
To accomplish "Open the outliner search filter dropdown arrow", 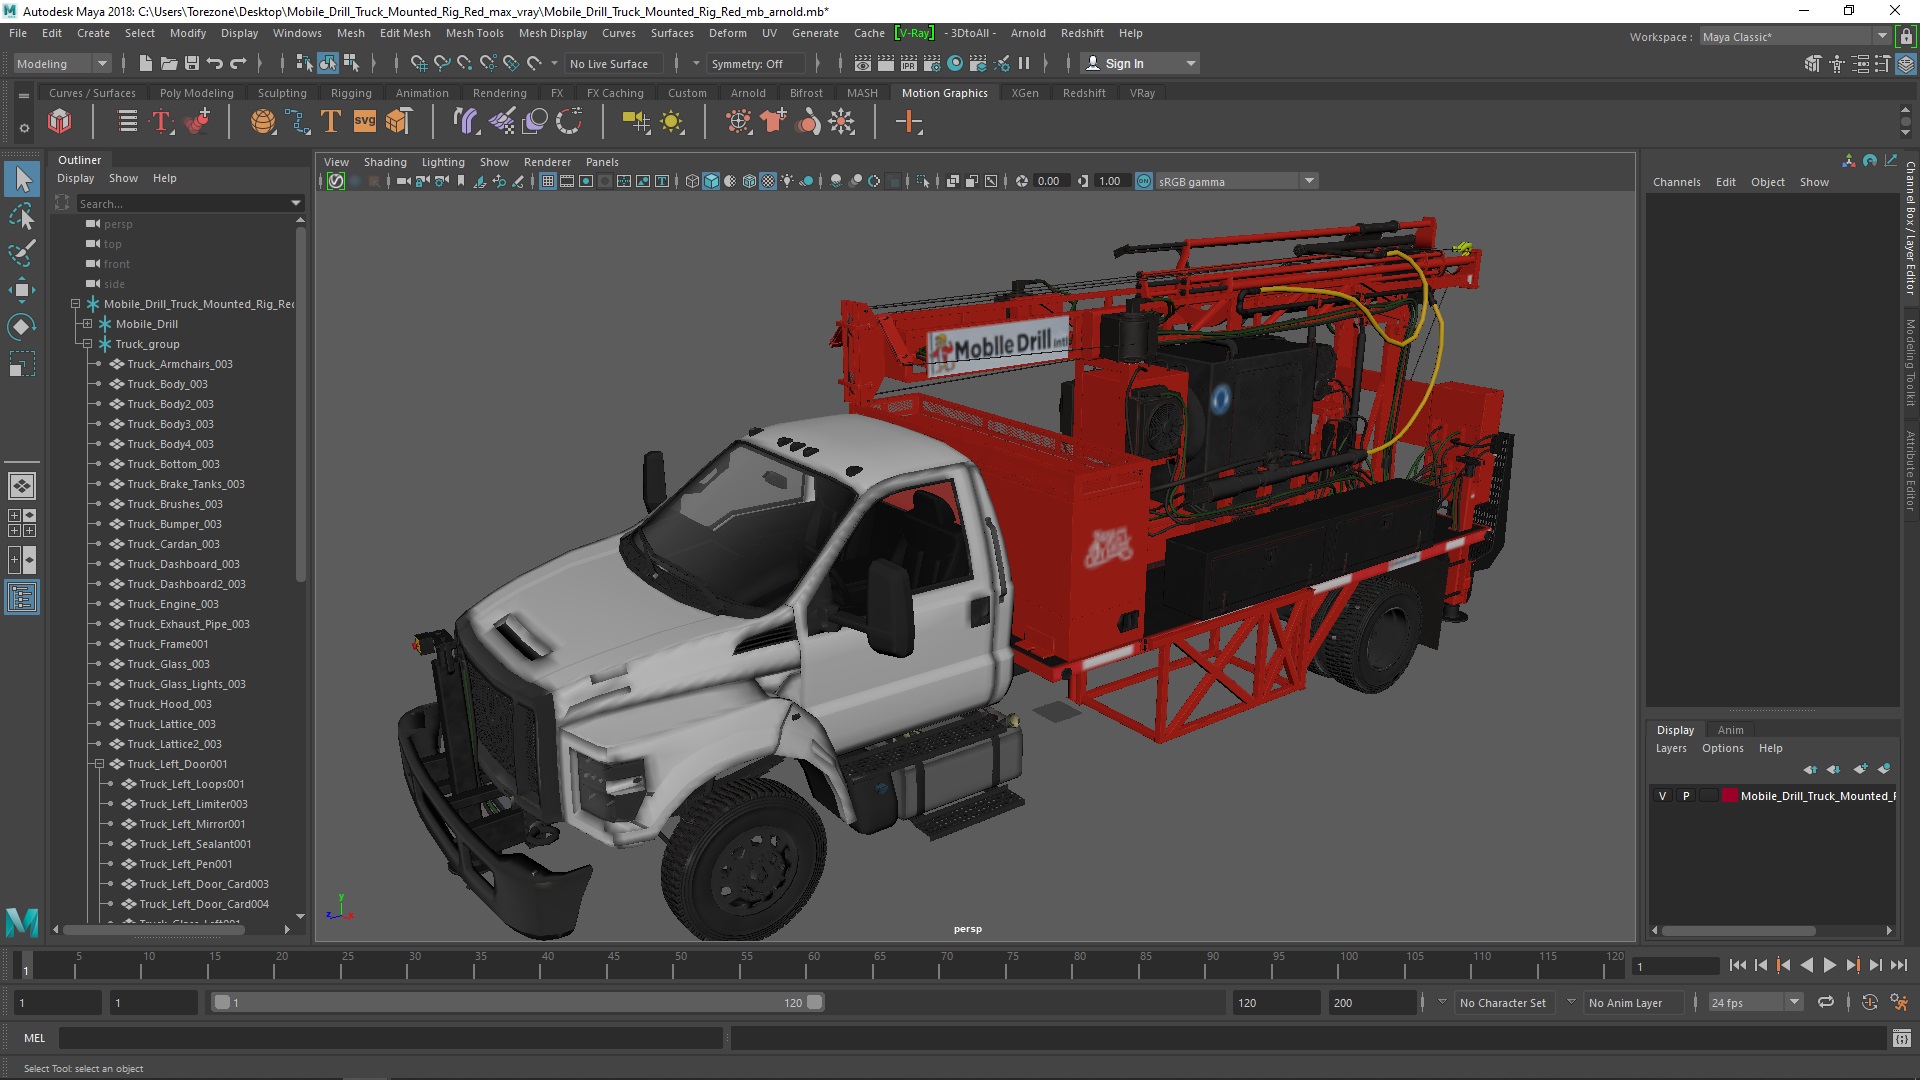I will [296, 203].
